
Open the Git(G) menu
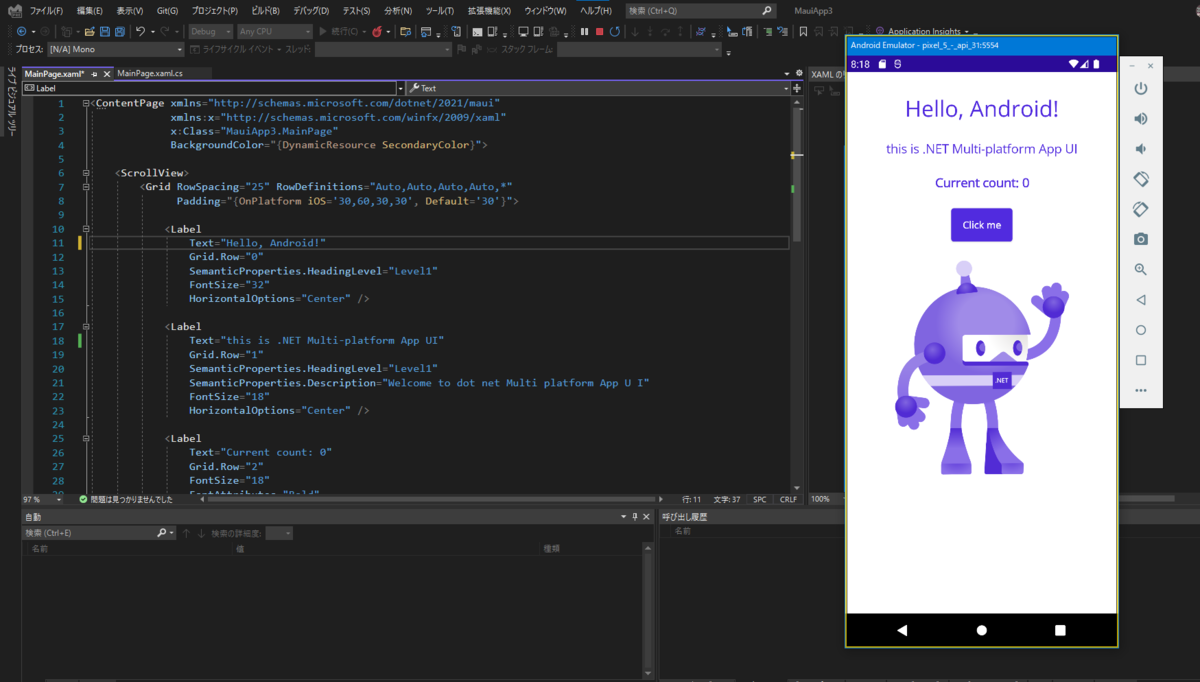(x=167, y=11)
